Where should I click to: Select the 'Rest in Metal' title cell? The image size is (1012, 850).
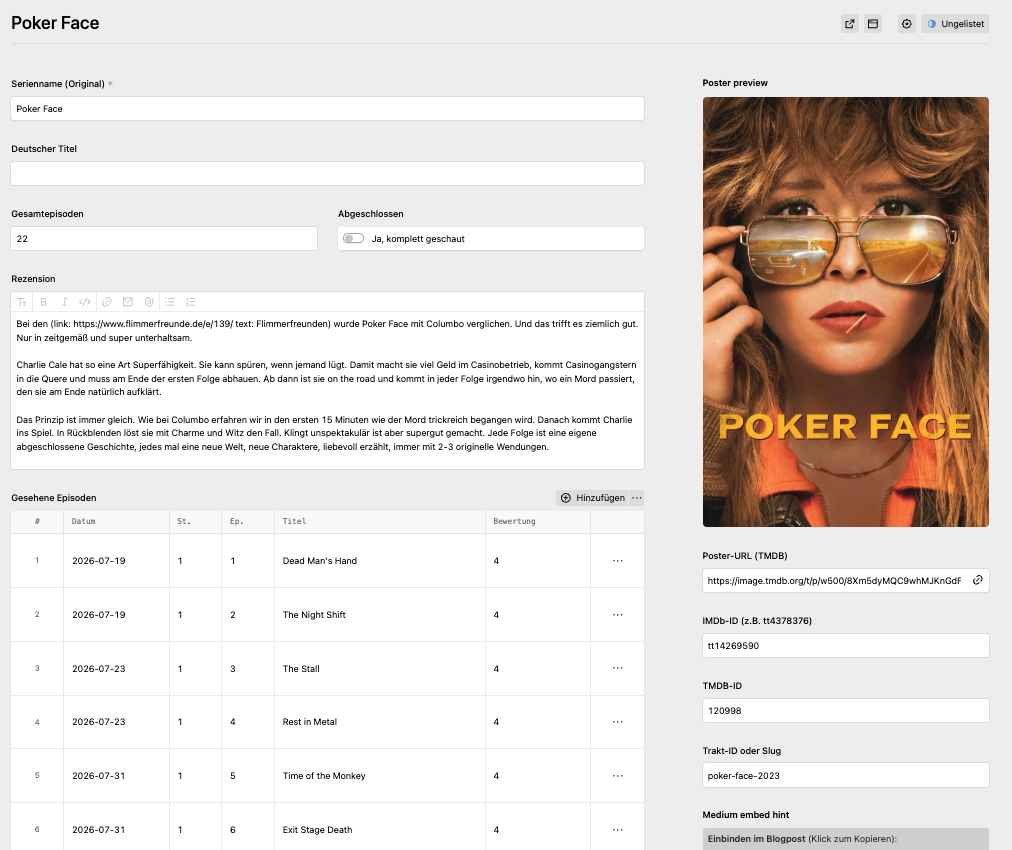(380, 722)
